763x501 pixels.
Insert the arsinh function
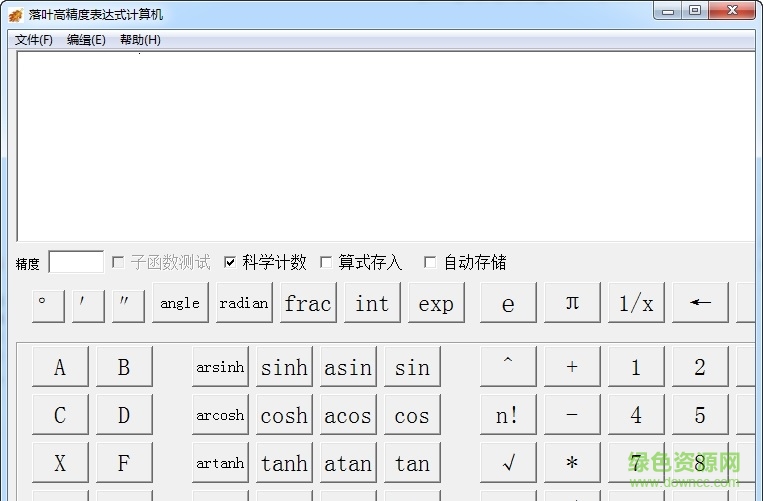220,366
